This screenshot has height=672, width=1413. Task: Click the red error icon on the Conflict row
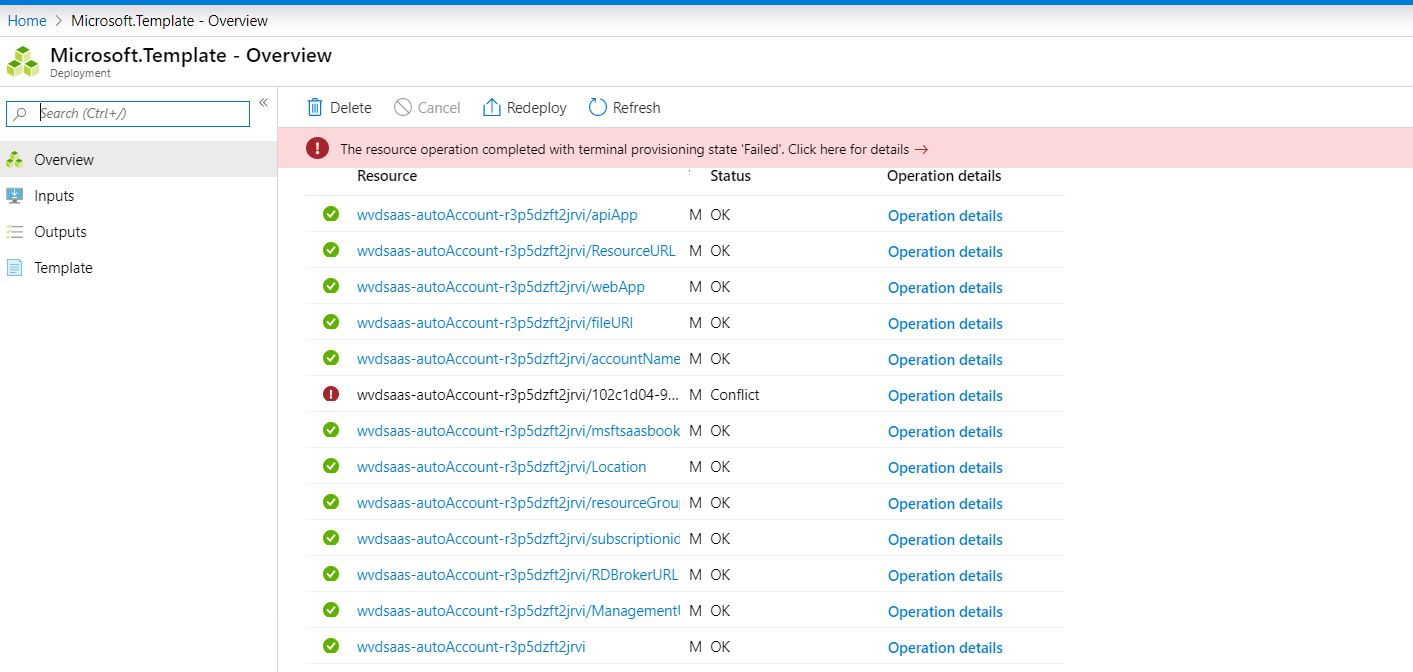pos(330,394)
